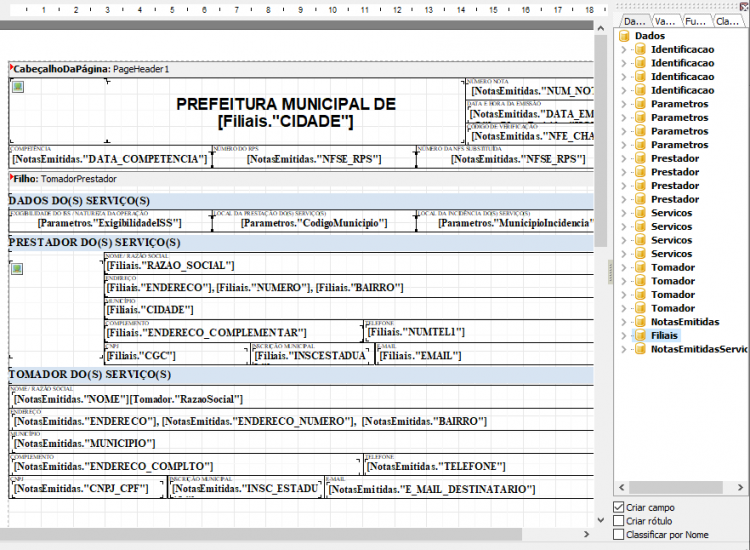
Task: Select the PREFEITURA MUNICIPAL DE title text
Action: tap(286, 104)
